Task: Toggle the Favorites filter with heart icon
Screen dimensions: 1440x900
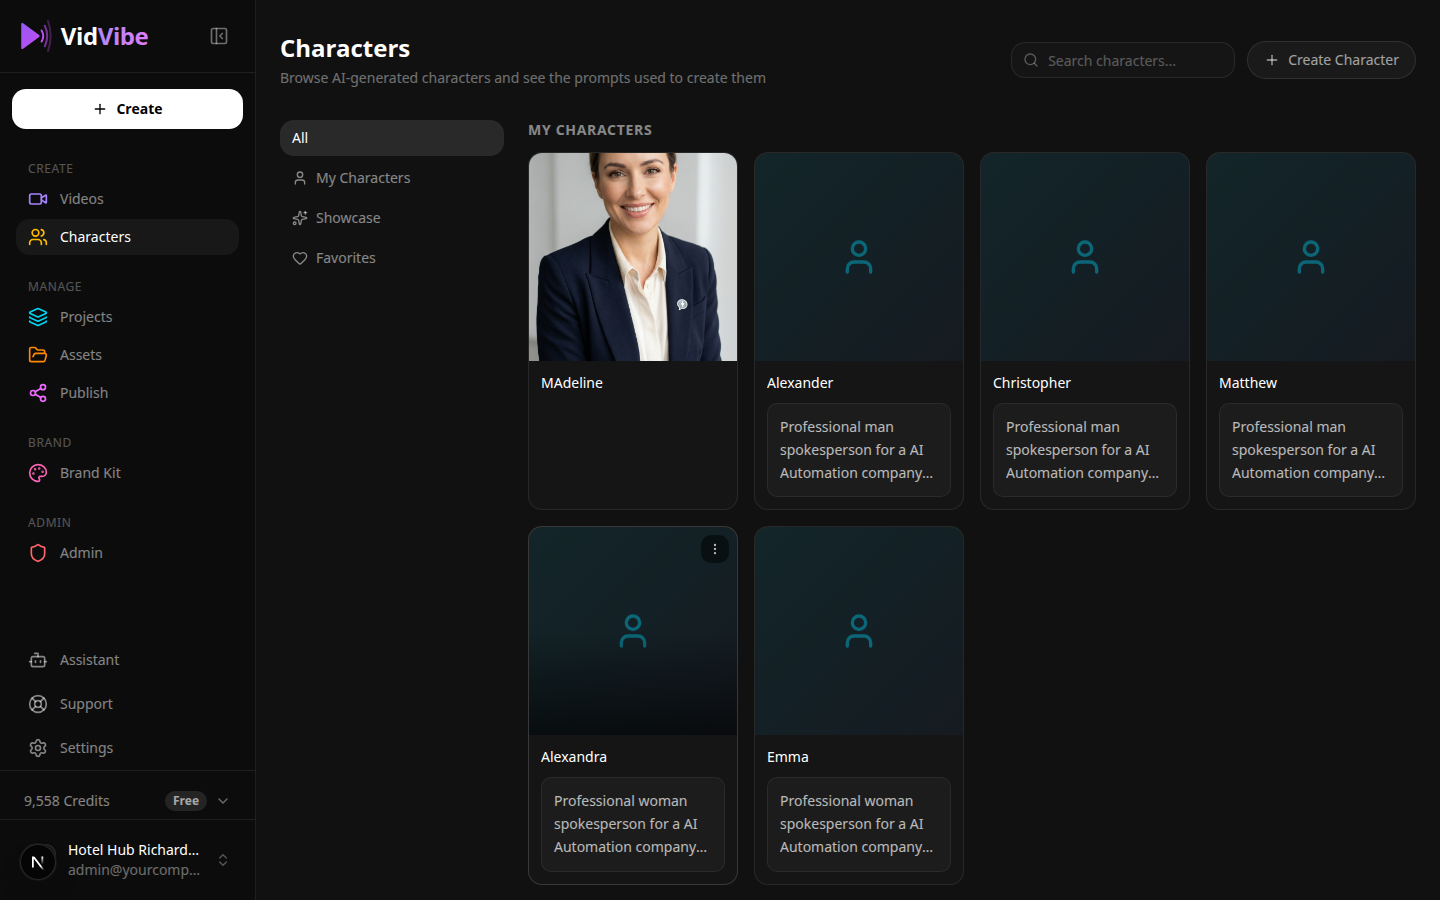Action: [300, 257]
